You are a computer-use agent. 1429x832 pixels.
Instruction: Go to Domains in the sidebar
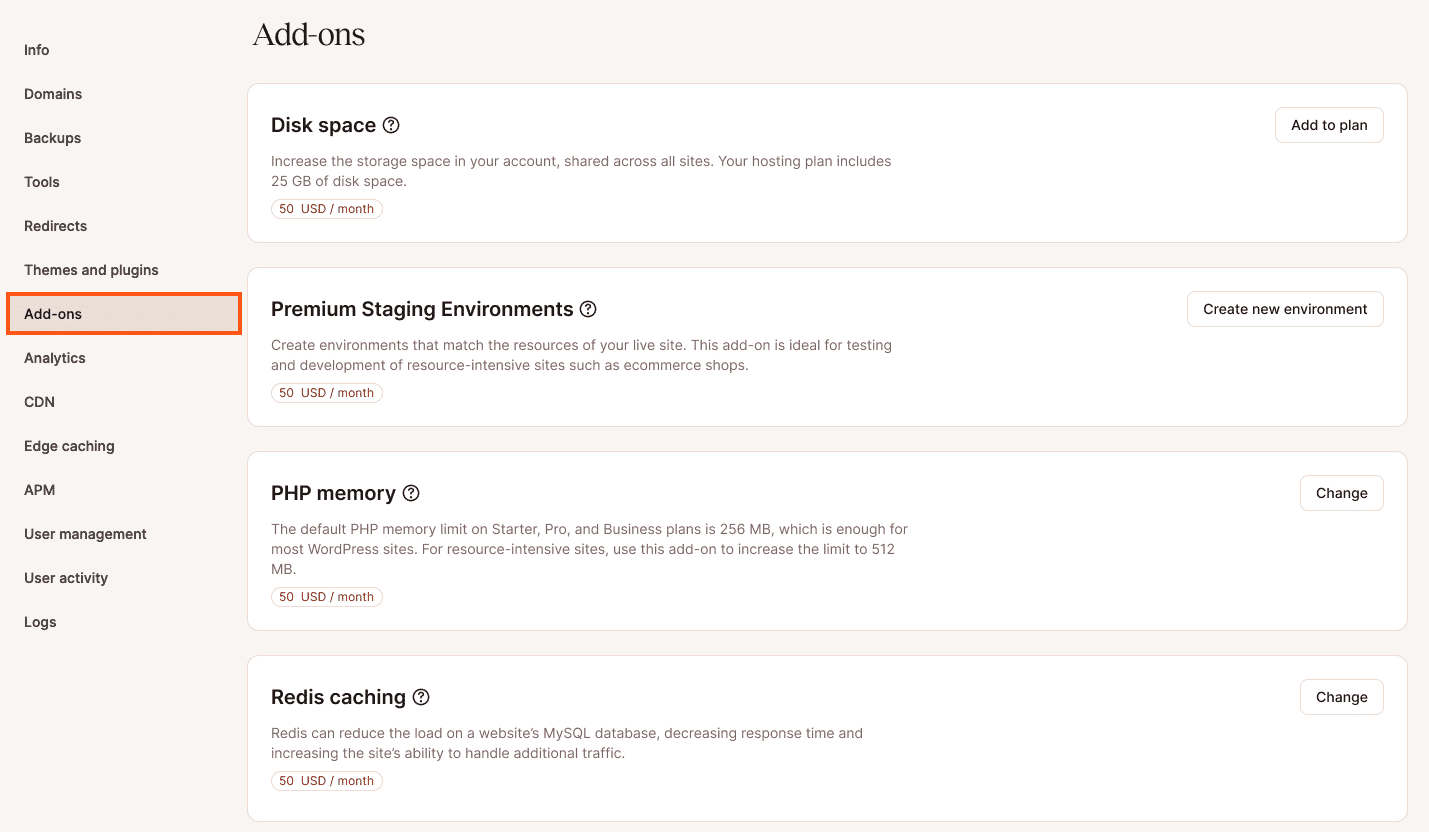(x=53, y=94)
